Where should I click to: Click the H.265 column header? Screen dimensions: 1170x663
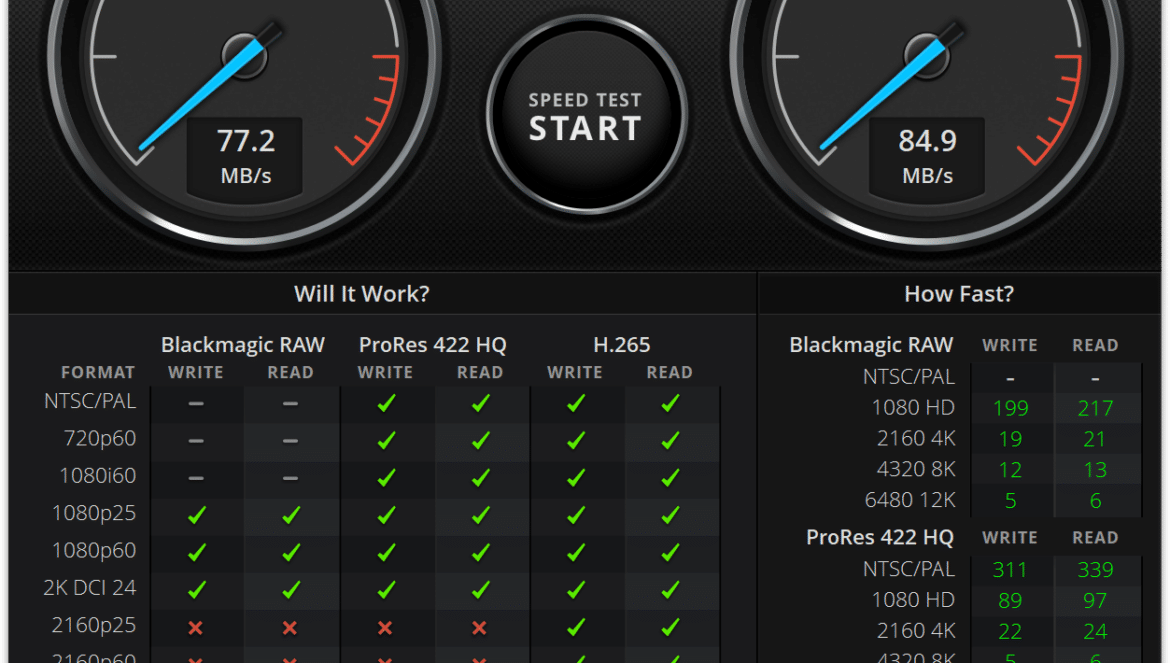[x=622, y=345]
